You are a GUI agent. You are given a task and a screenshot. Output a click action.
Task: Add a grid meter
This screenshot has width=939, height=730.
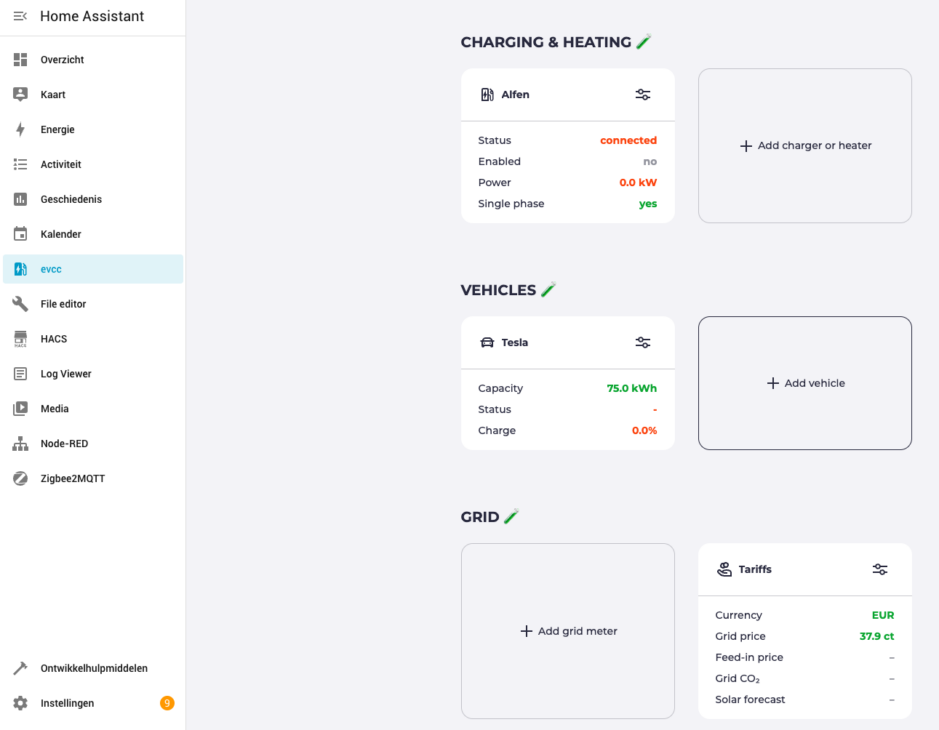pos(568,632)
